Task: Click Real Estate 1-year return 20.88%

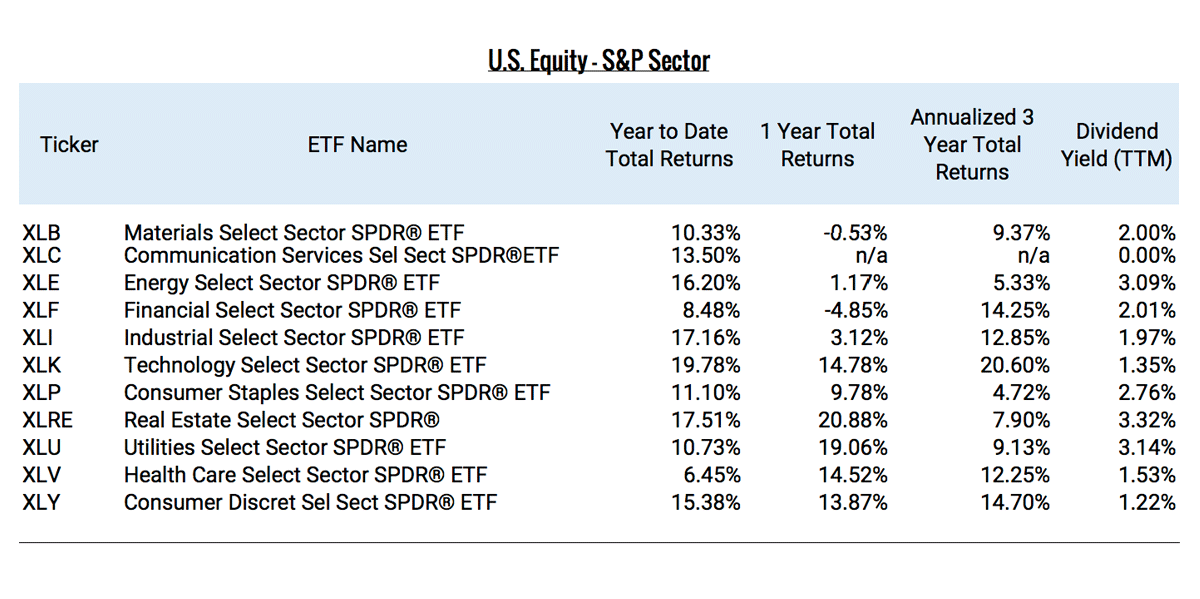Action: [853, 420]
